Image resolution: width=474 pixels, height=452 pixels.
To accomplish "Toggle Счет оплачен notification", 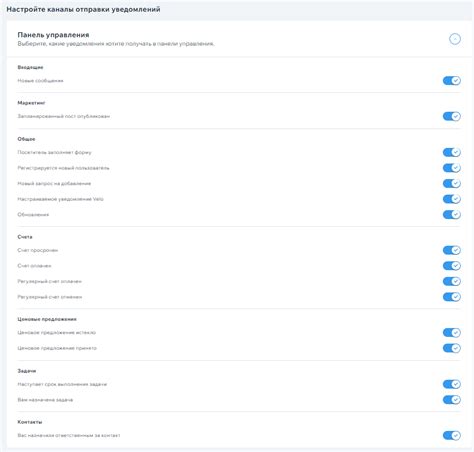I will (x=452, y=266).
